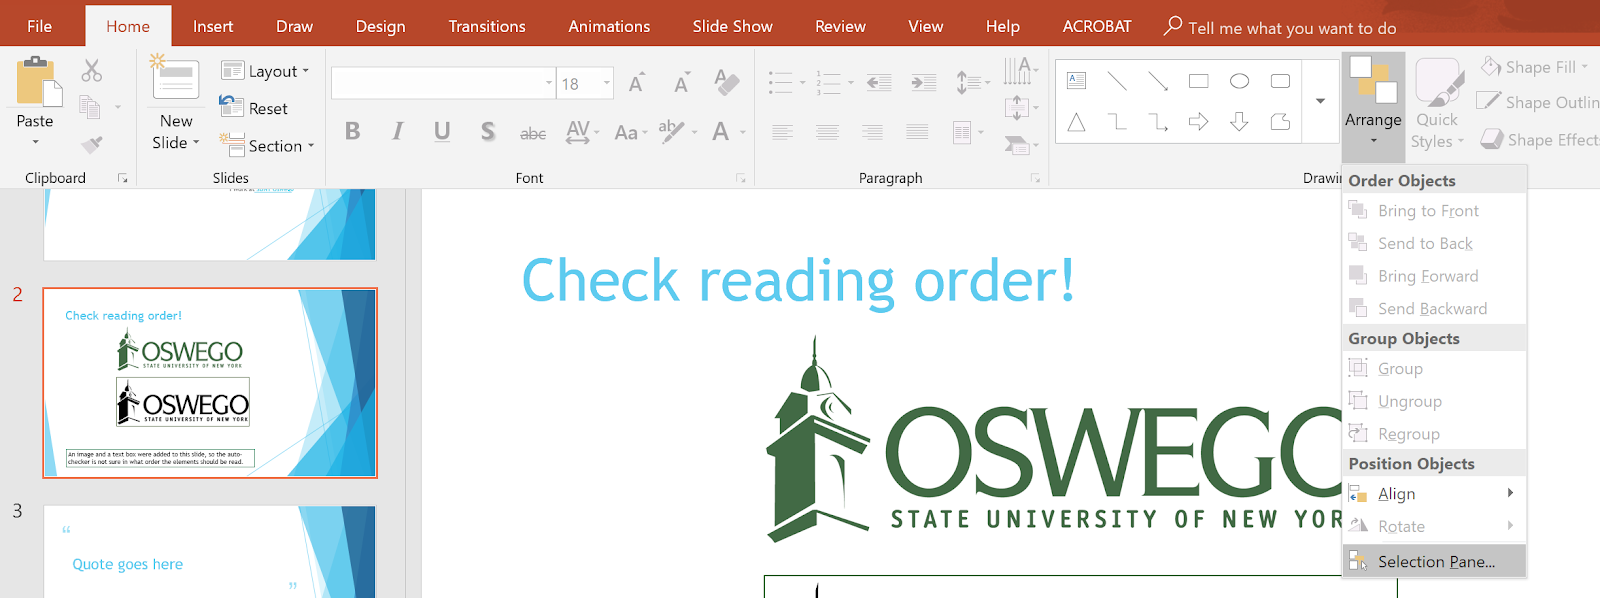Cut selection with the scissors icon
The height and width of the screenshot is (598, 1600).
92,70
